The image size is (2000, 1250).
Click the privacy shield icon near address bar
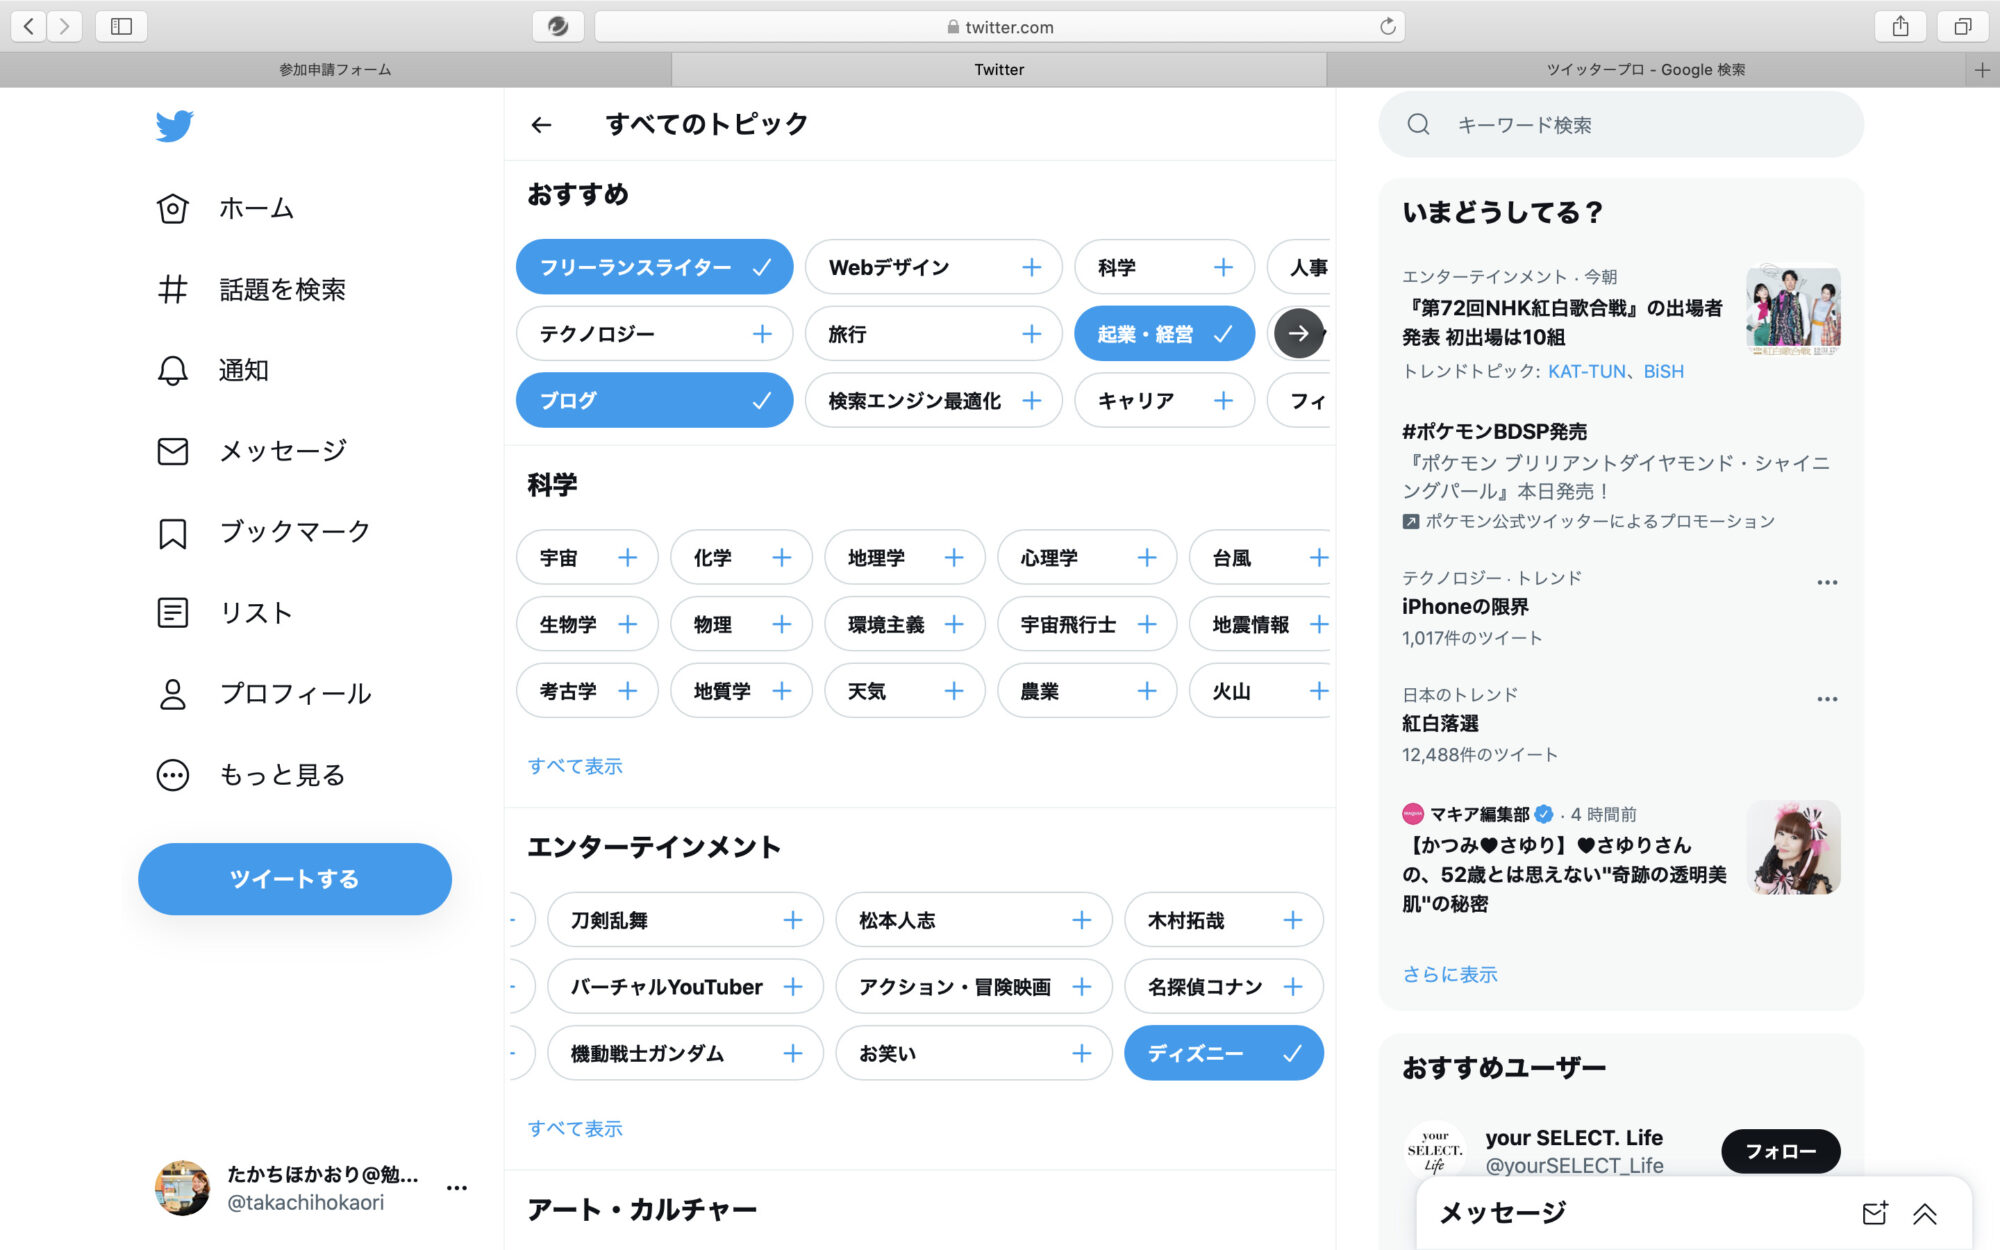pyautogui.click(x=558, y=26)
